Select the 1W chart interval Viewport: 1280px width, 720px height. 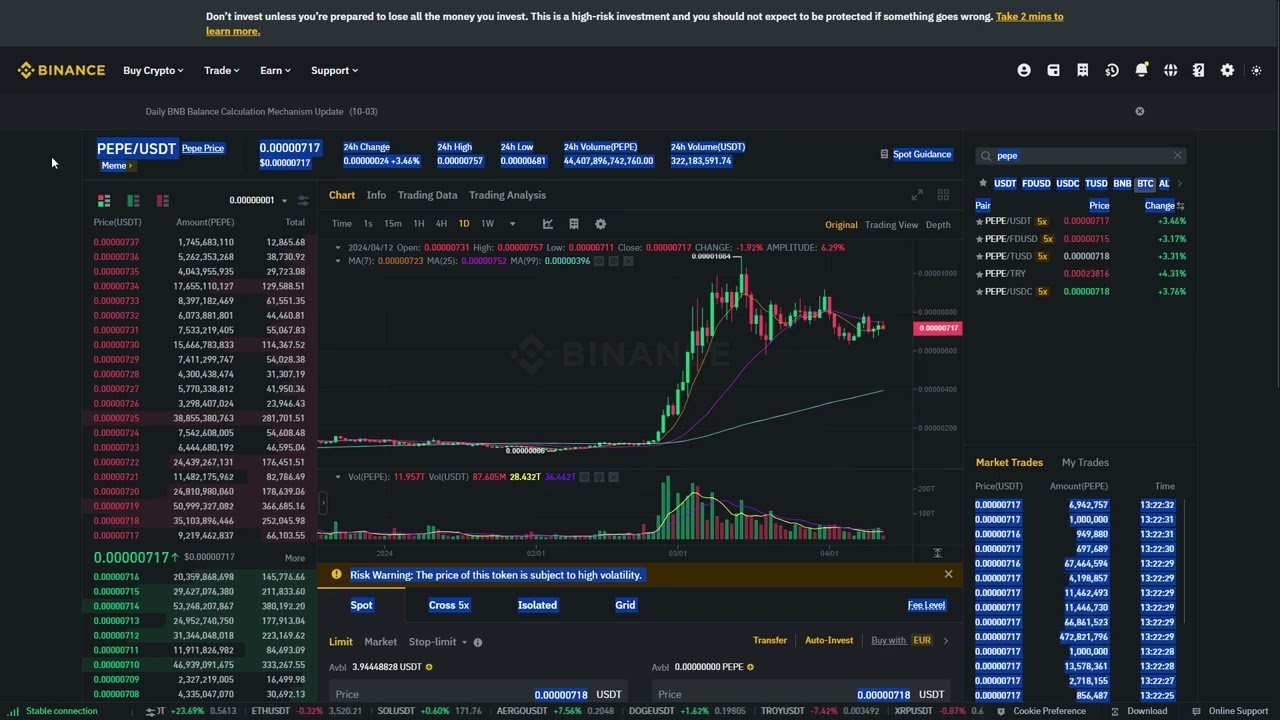click(x=488, y=224)
